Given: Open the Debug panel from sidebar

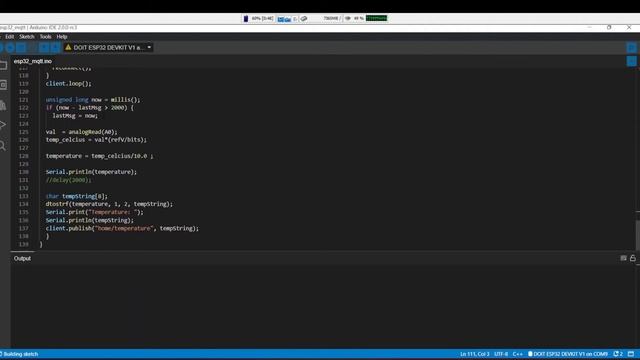Looking at the screenshot, I should click(x=3, y=125).
